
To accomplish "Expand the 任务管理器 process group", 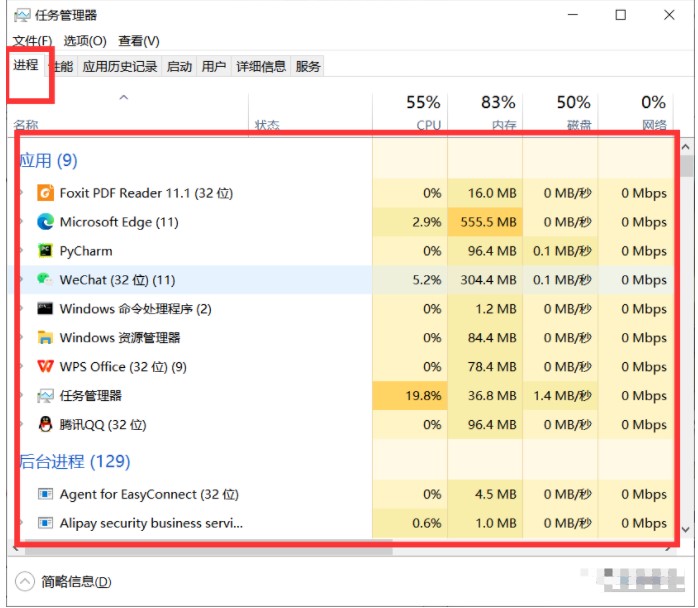I will [21, 395].
